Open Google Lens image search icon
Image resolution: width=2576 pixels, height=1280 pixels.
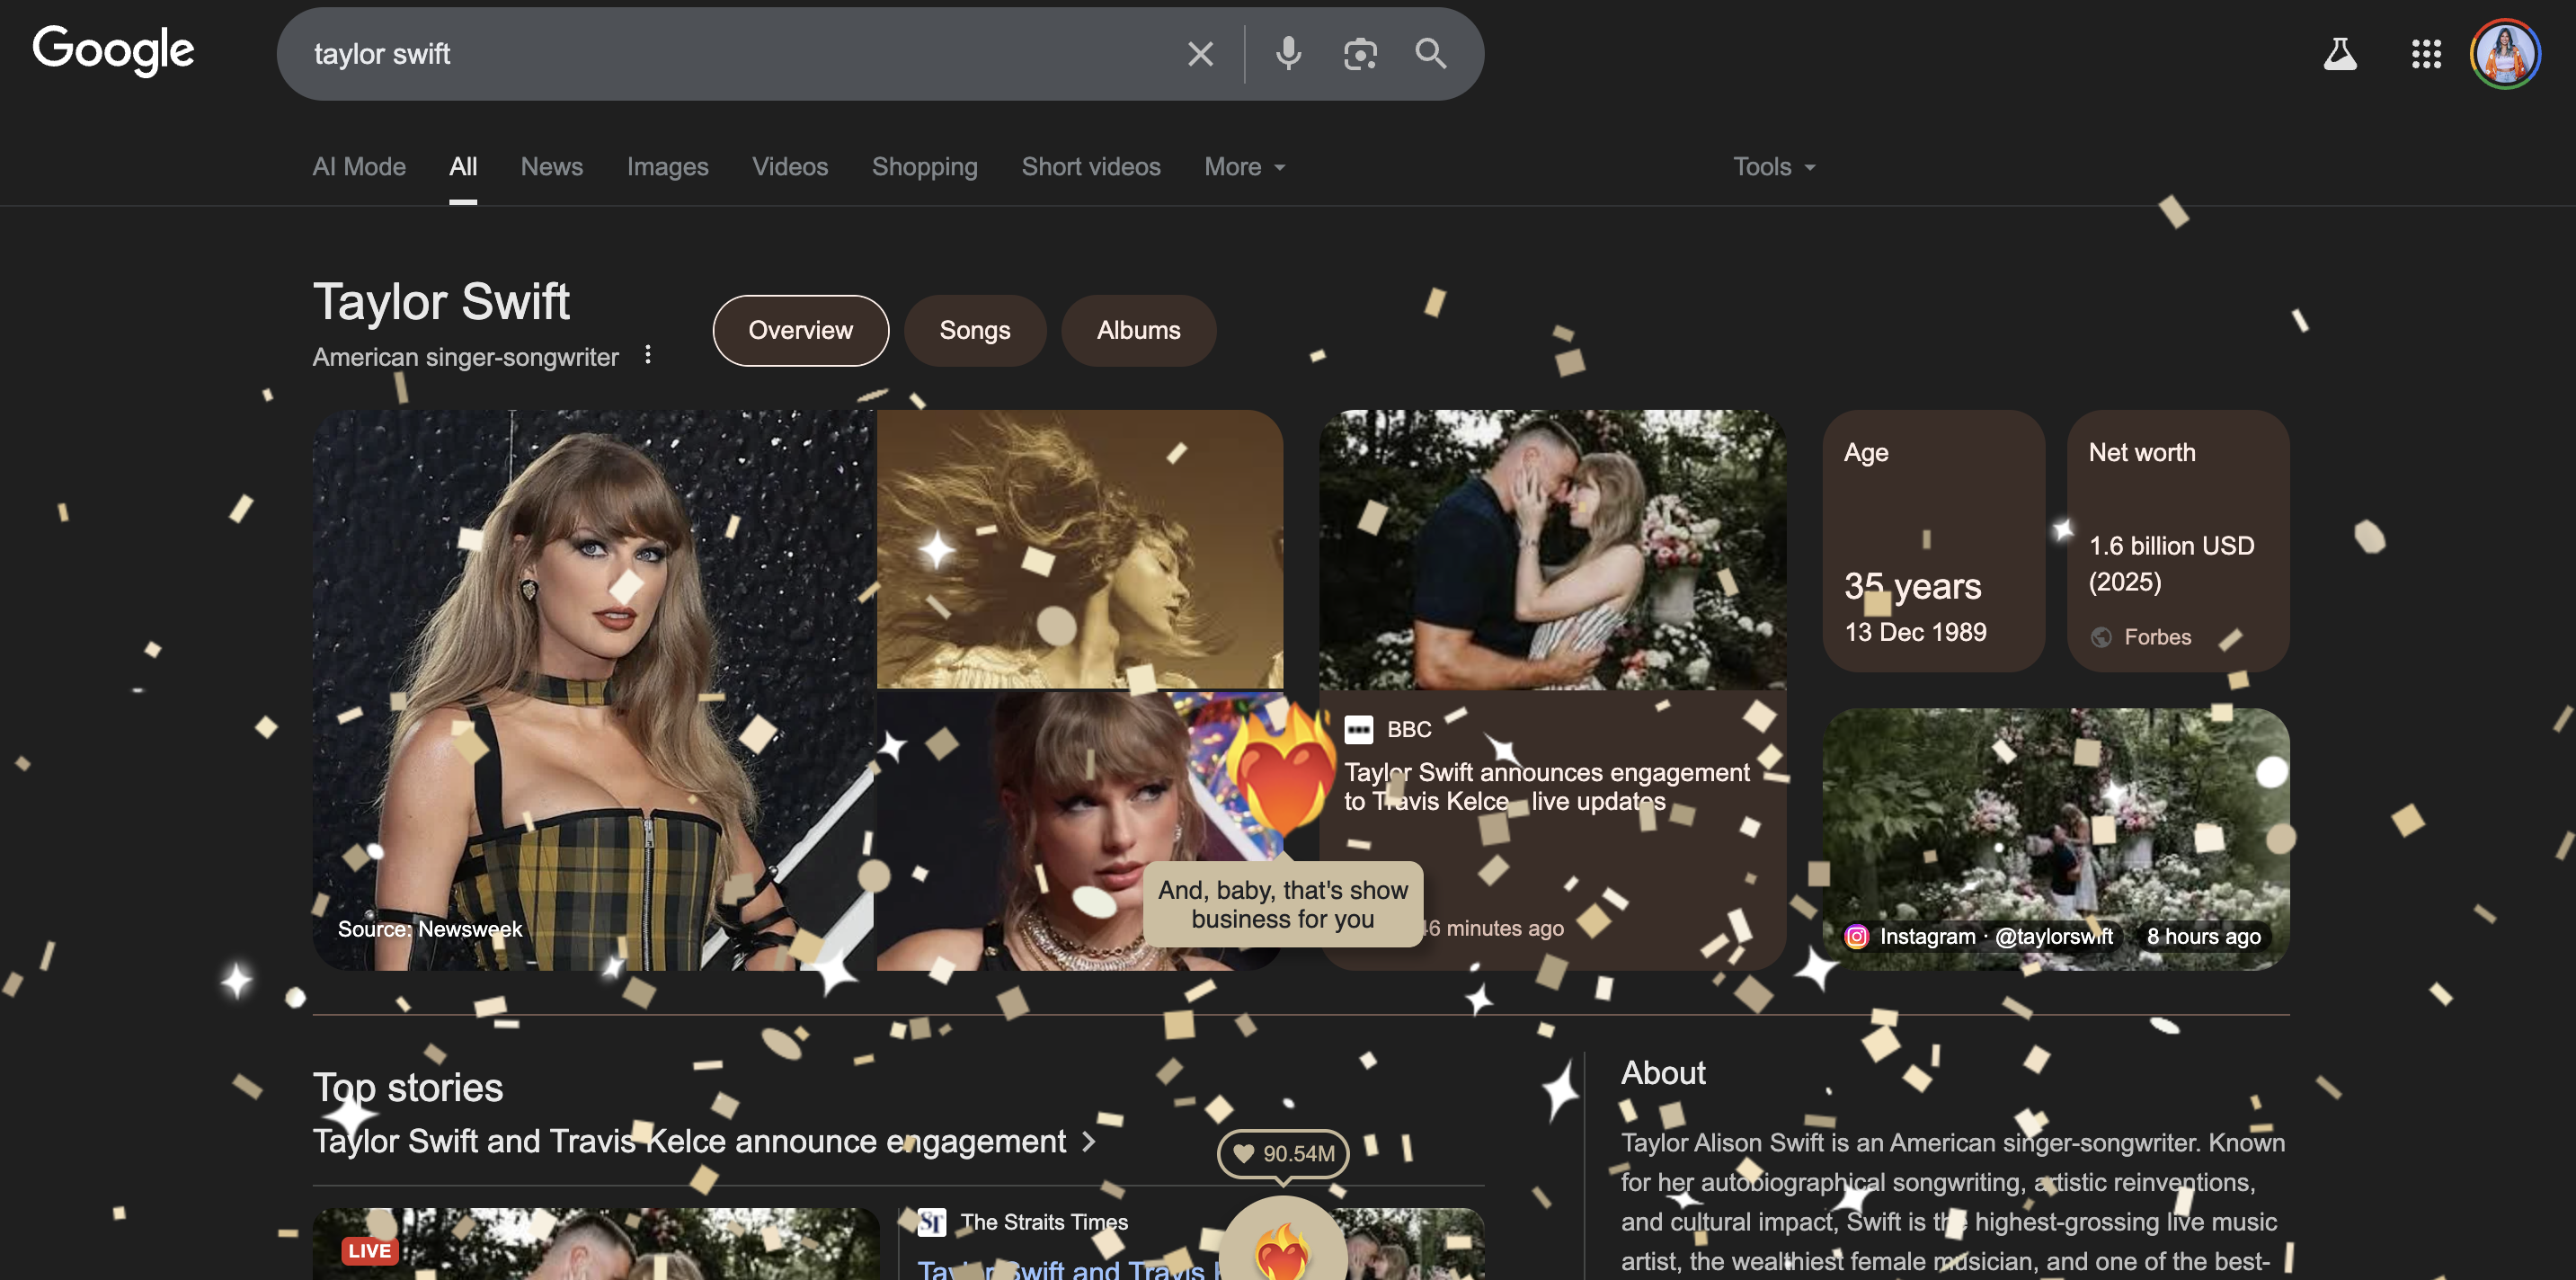[x=1360, y=54]
